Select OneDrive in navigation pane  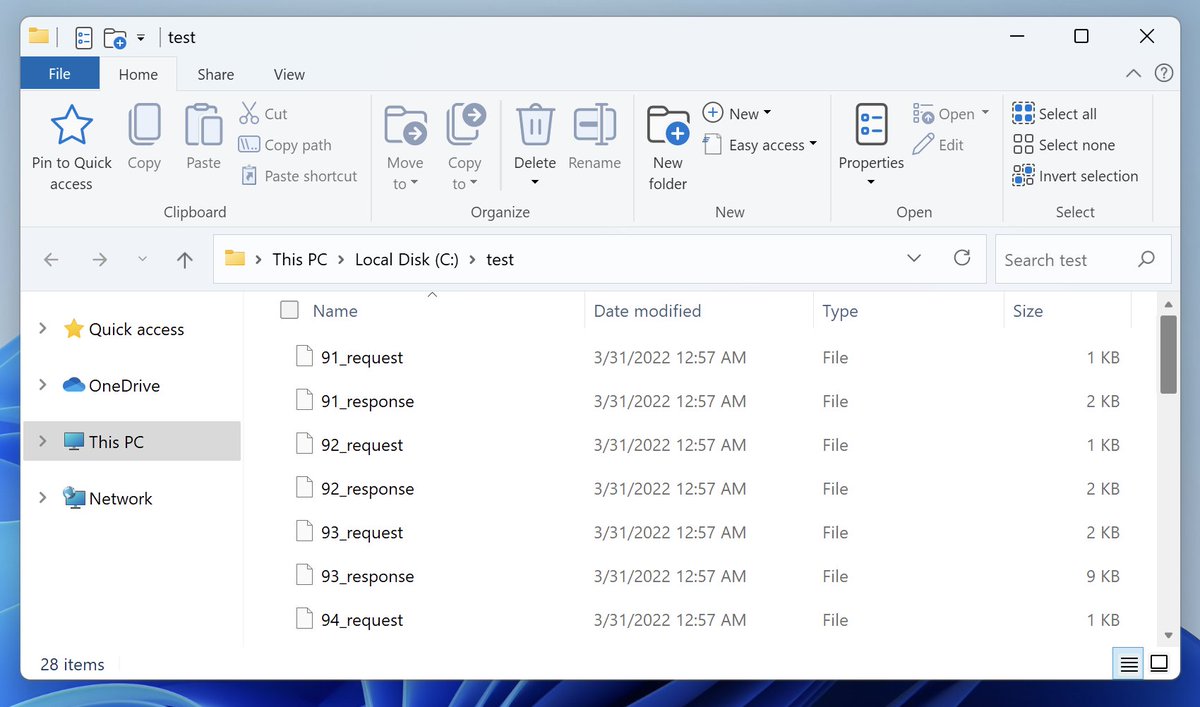tap(111, 385)
